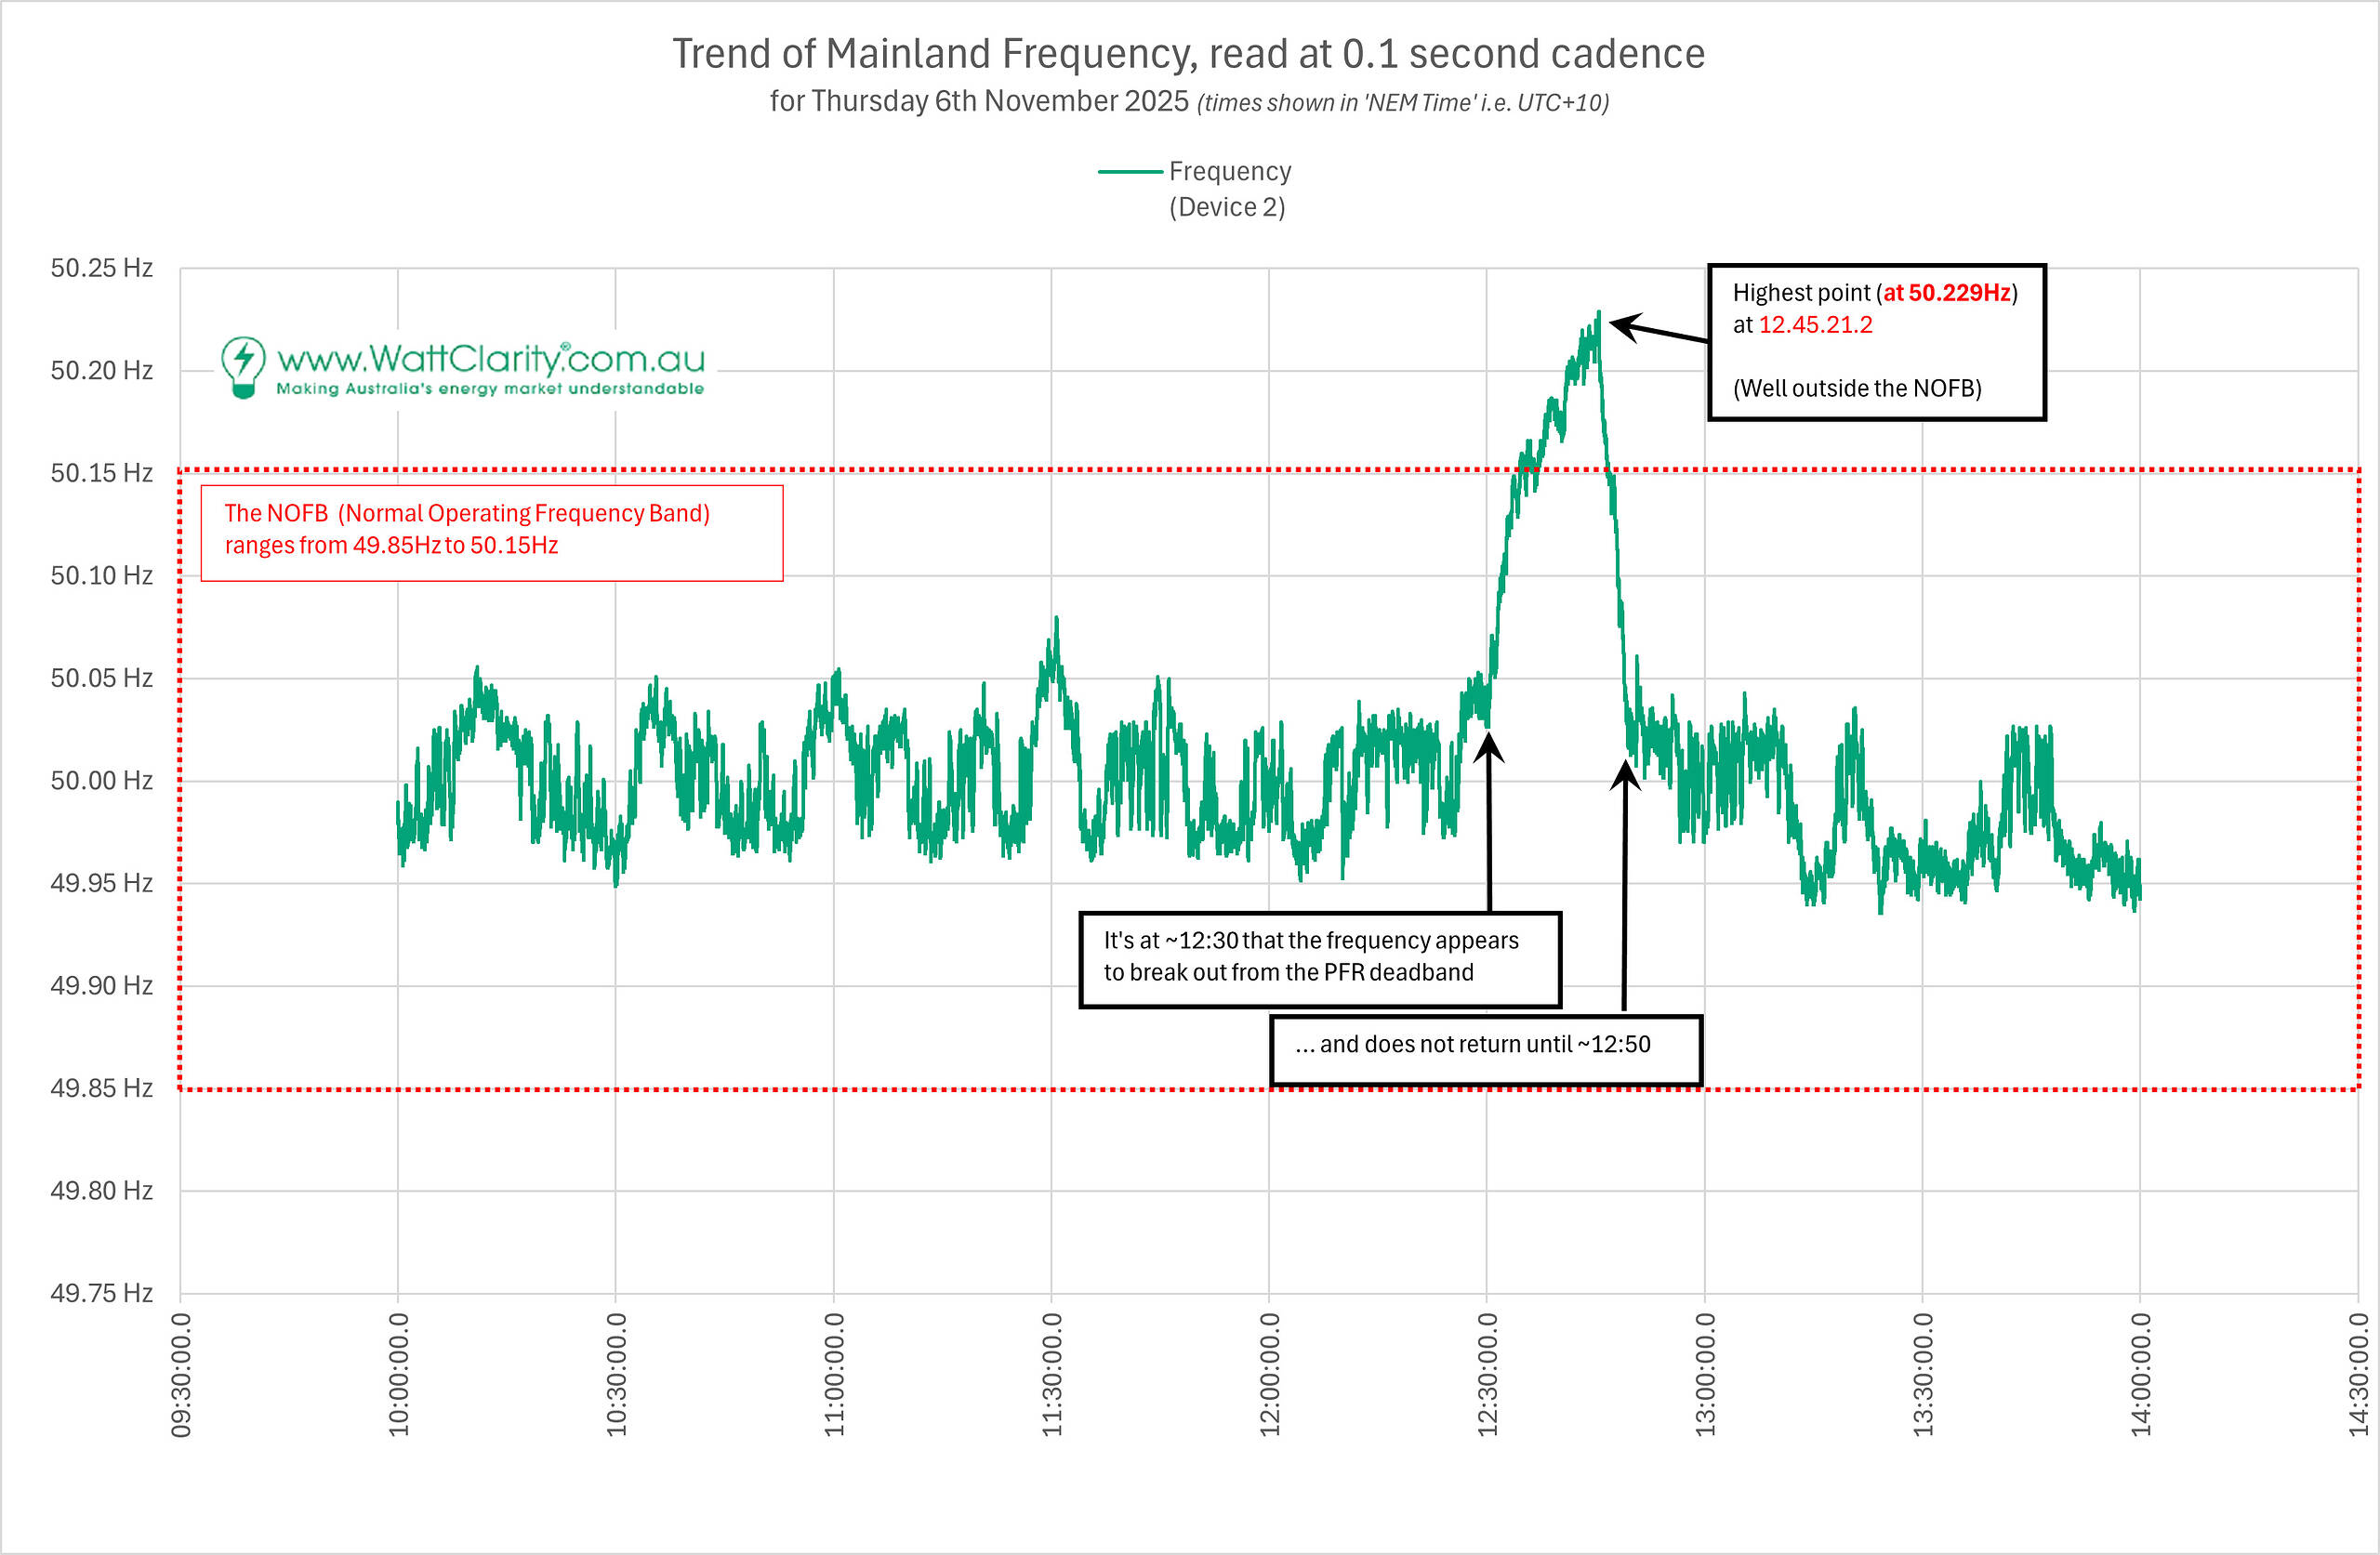Image resolution: width=2380 pixels, height=1555 pixels.
Task: Select the 12:30:00.0 x-axis time label
Action: tap(1487, 1374)
